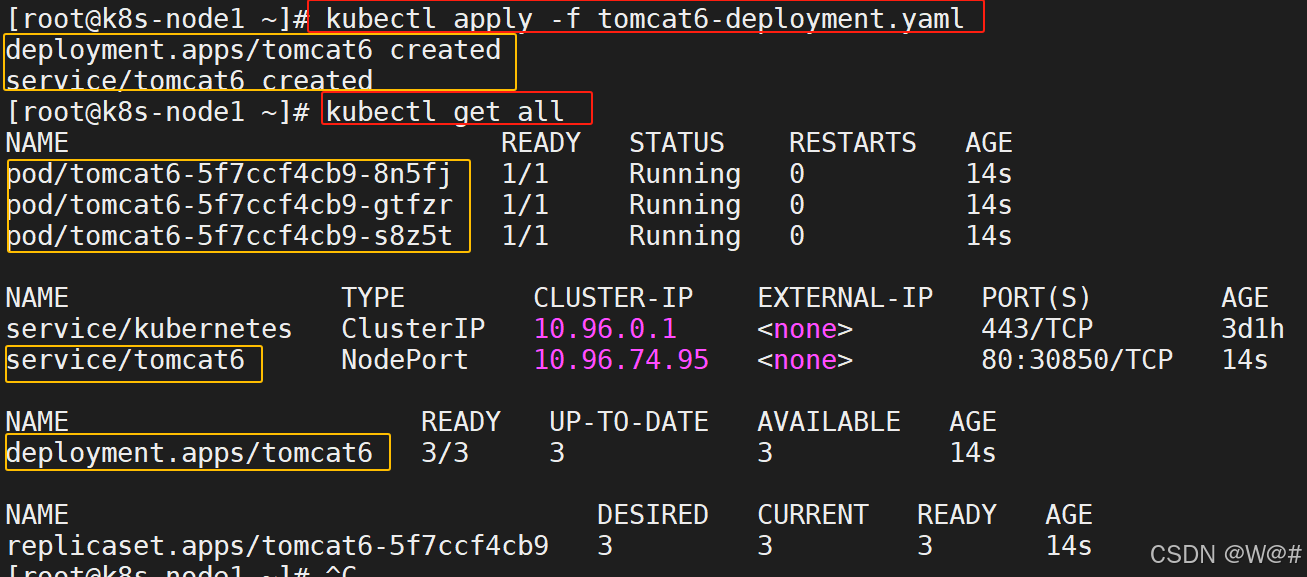Screen dimensions: 1307x577
Task: Click the UP-TO-DATE column header
Action: pyautogui.click(x=629, y=422)
